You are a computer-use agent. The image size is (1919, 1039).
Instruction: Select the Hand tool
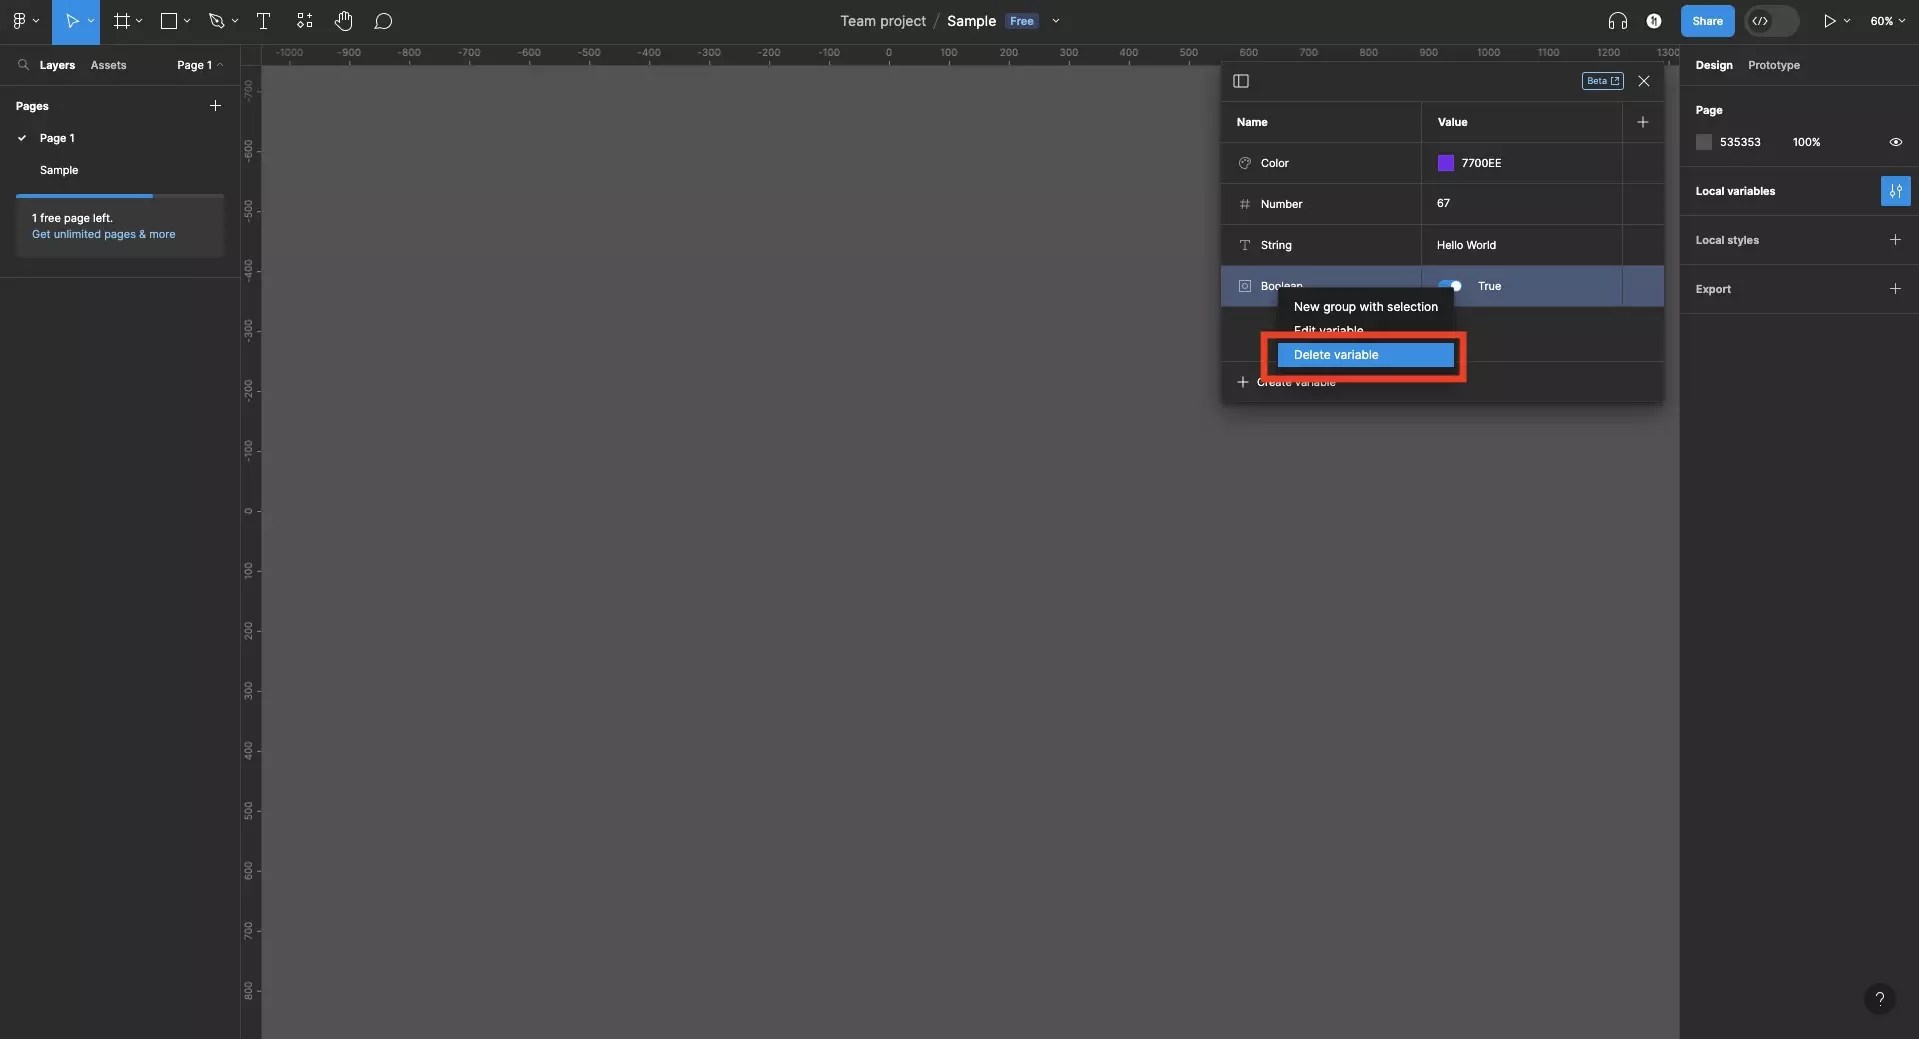[x=344, y=20]
